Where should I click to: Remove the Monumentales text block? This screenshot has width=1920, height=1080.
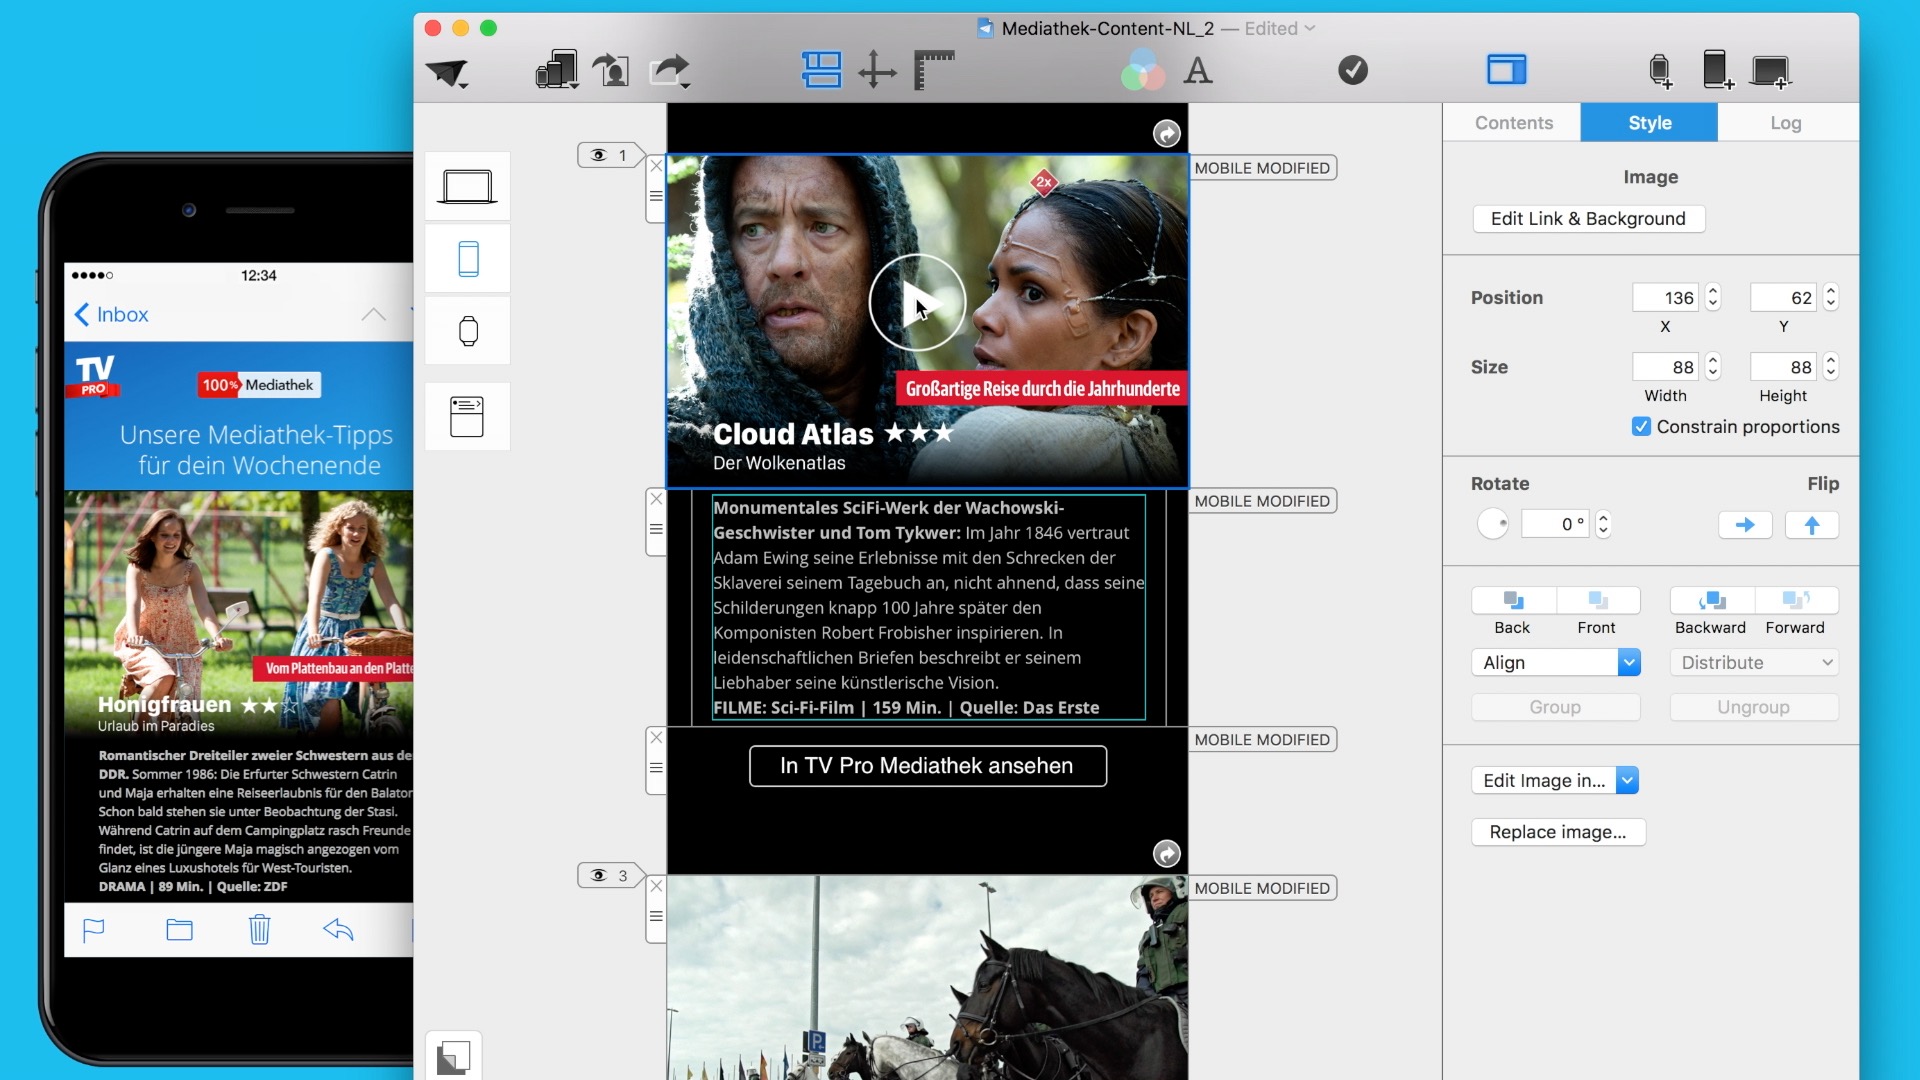point(656,498)
